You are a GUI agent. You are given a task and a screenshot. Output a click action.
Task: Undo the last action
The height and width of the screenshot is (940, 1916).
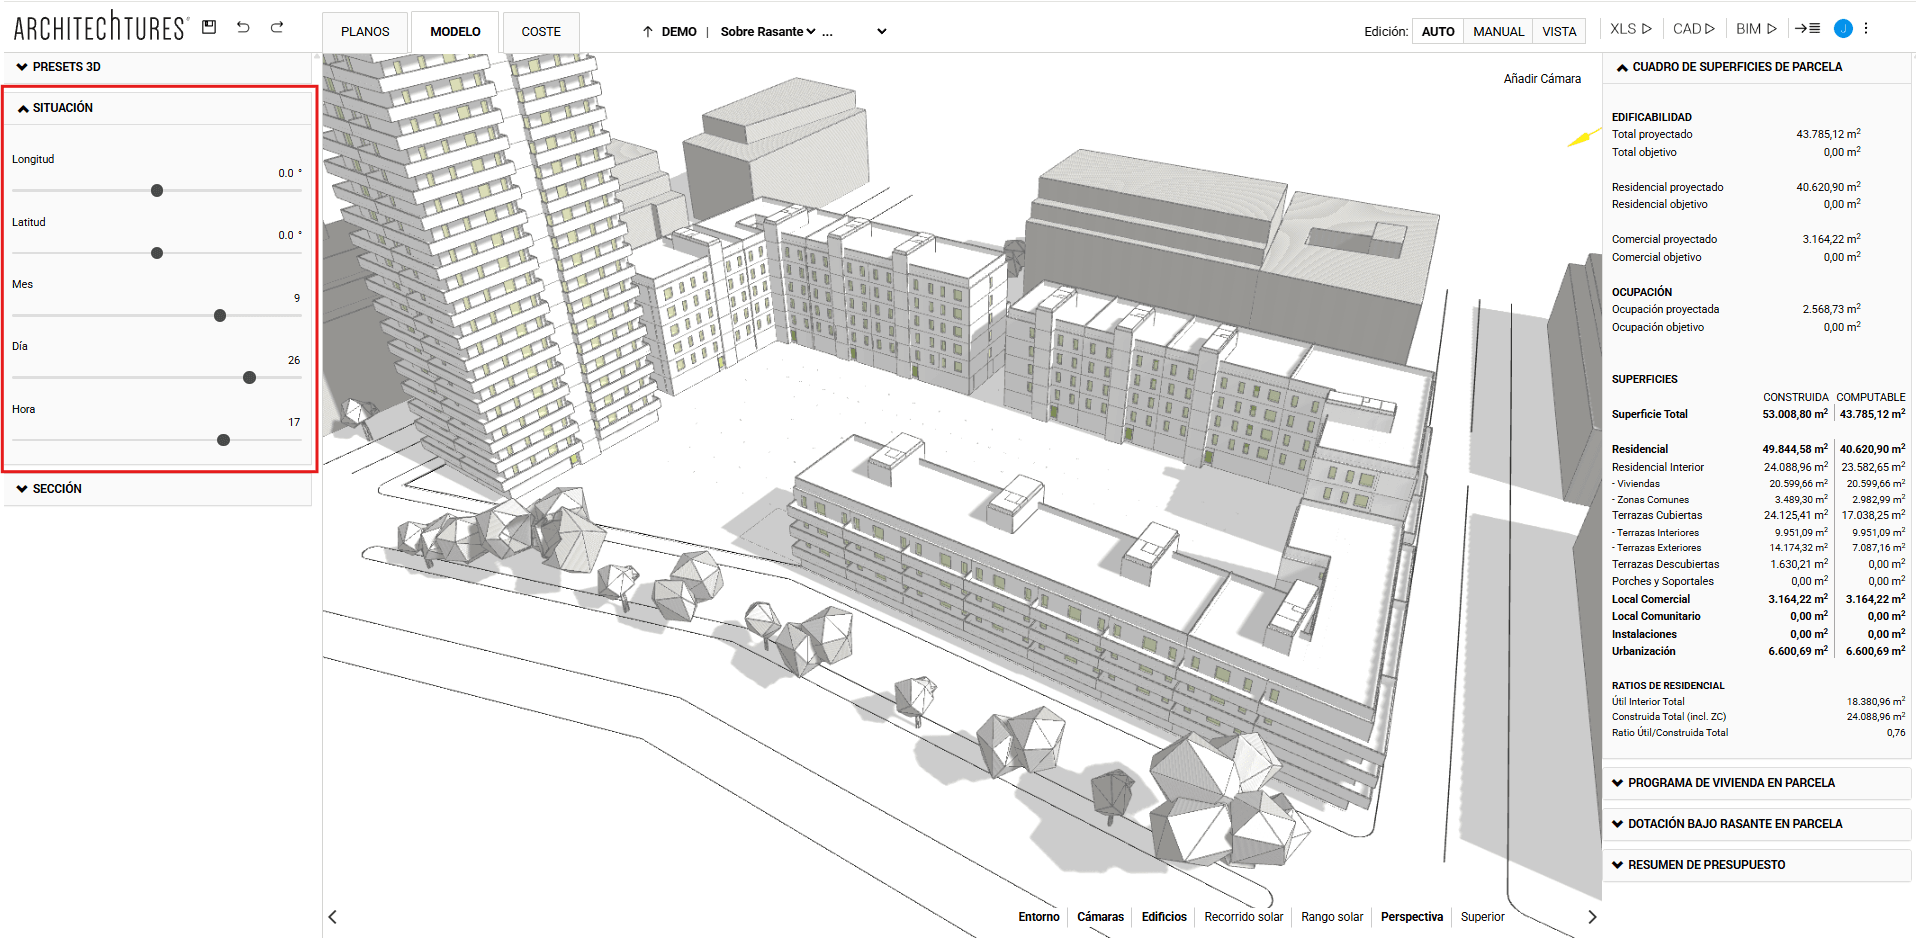tap(243, 27)
